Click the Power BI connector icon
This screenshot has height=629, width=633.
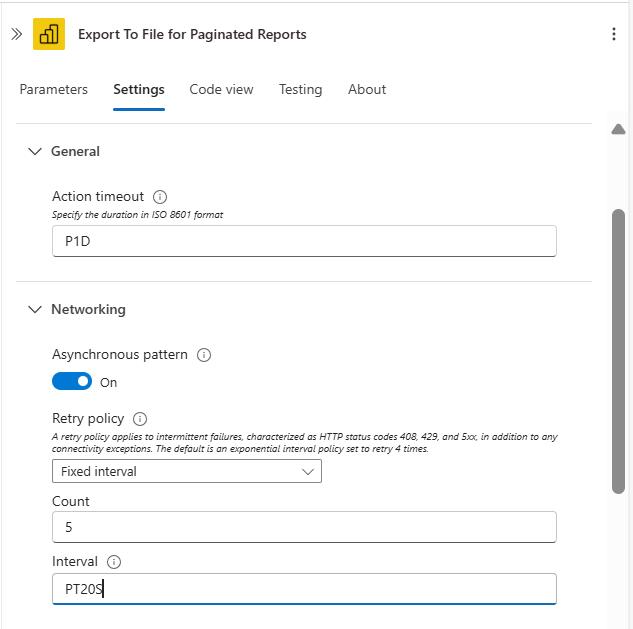tap(49, 34)
